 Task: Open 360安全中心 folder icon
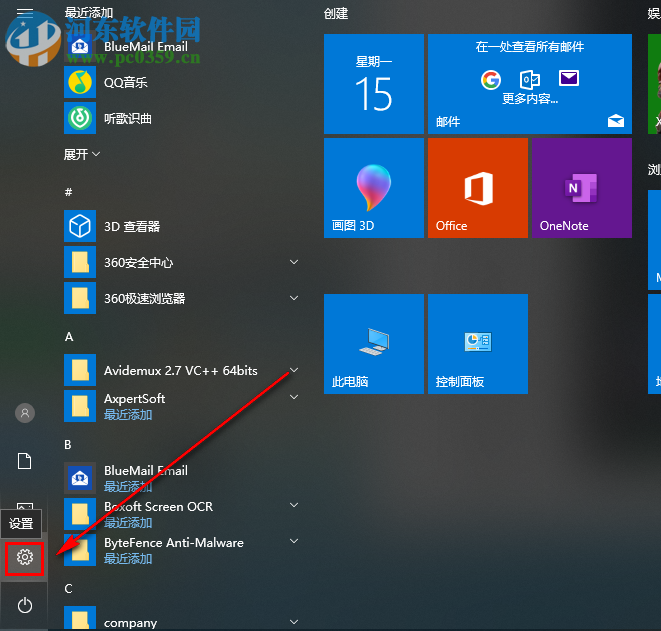[x=80, y=262]
